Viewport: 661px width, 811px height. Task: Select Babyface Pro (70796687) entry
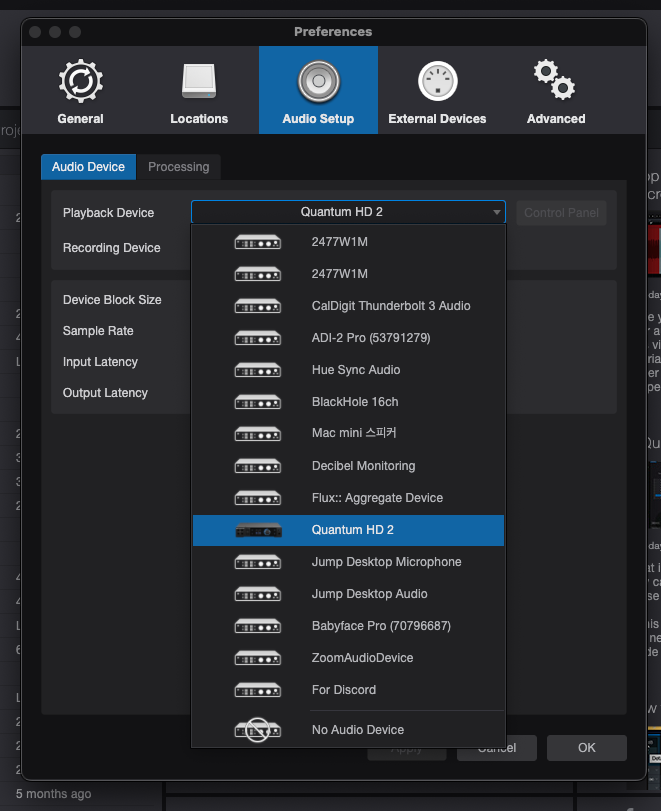click(348, 626)
